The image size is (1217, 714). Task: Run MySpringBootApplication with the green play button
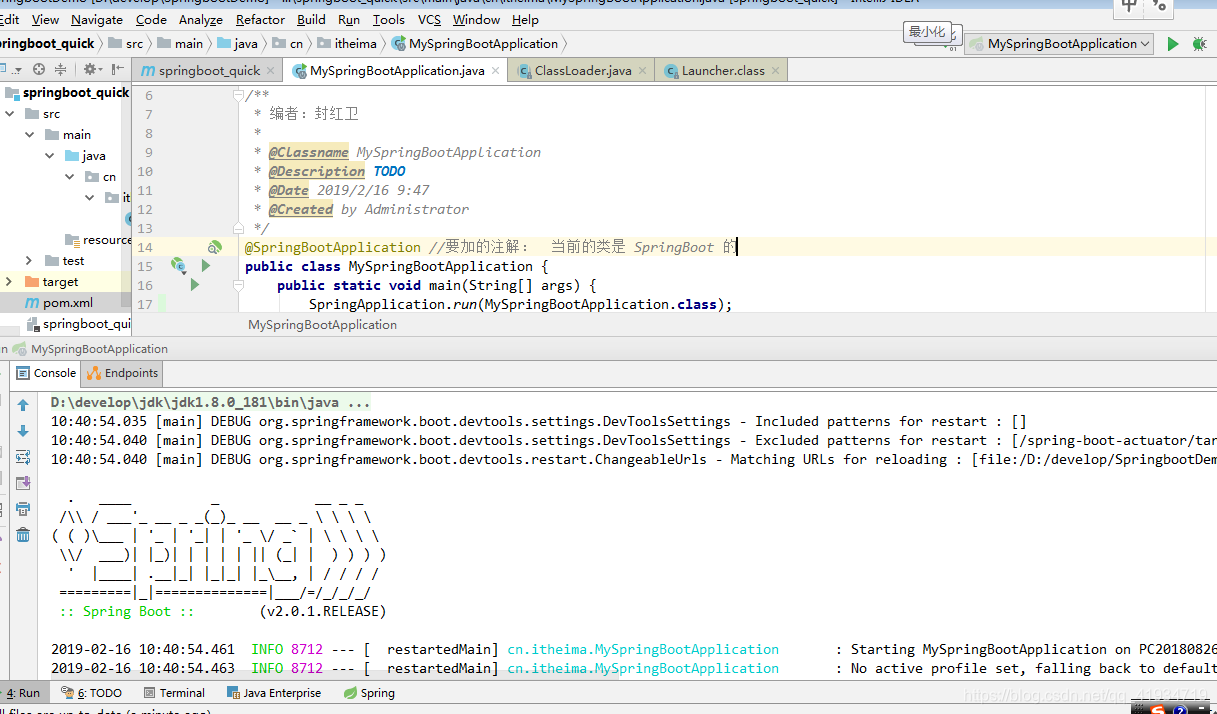1173,44
